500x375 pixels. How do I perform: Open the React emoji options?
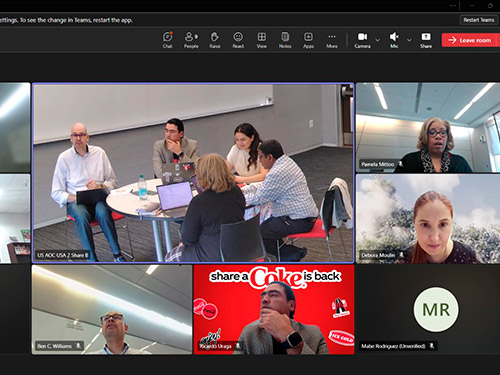point(238,40)
